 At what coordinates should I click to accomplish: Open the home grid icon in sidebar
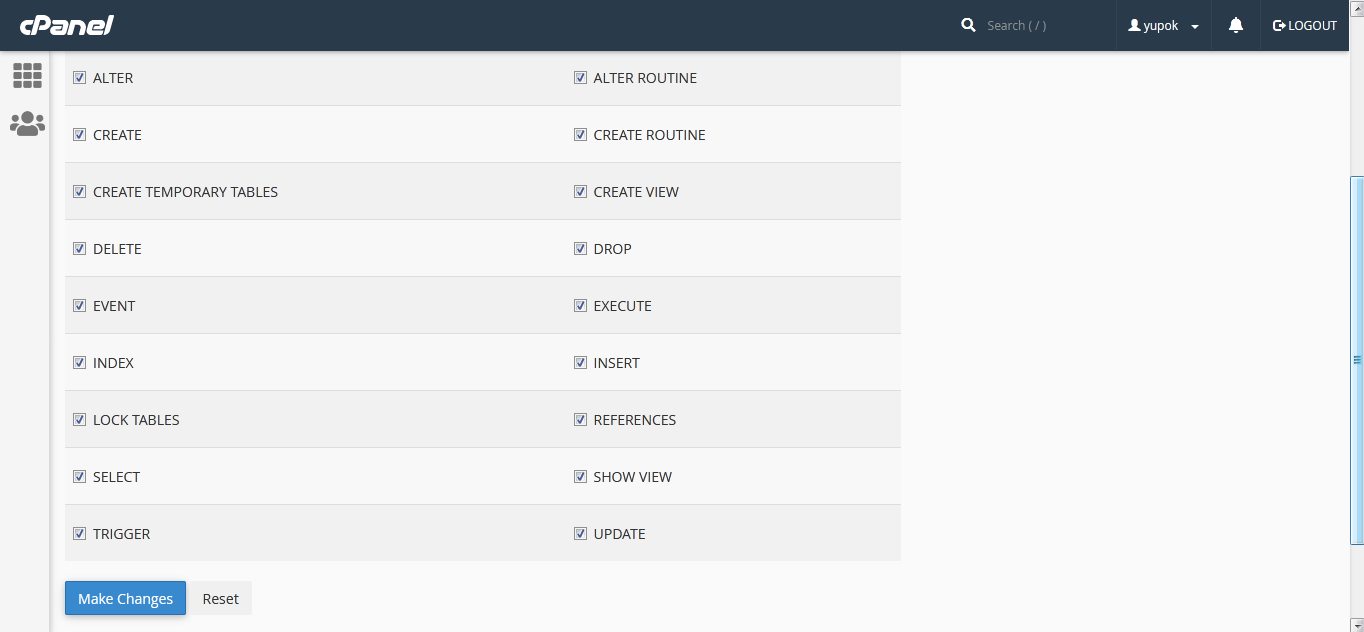(x=27, y=75)
